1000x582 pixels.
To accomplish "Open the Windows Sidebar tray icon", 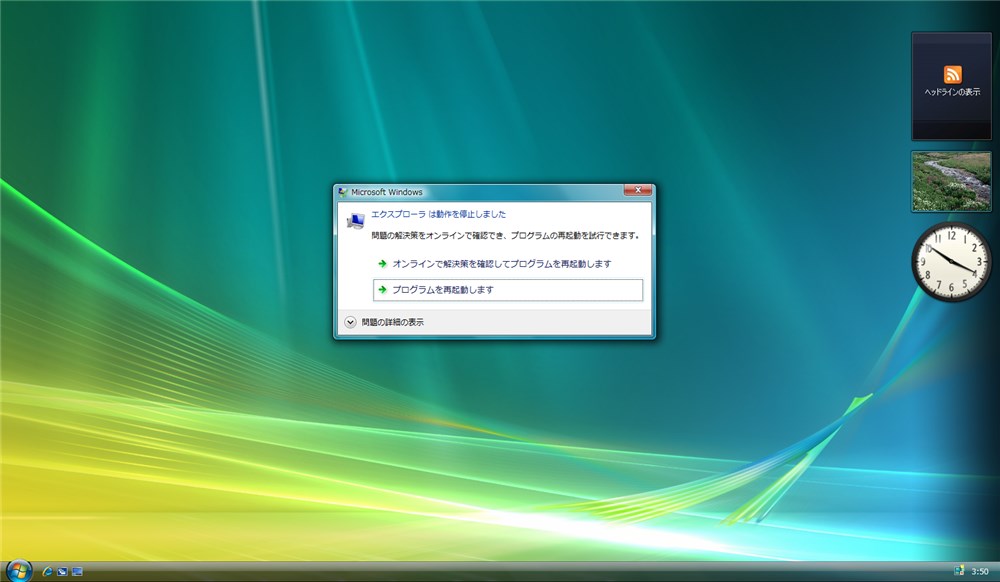I will 959,571.
